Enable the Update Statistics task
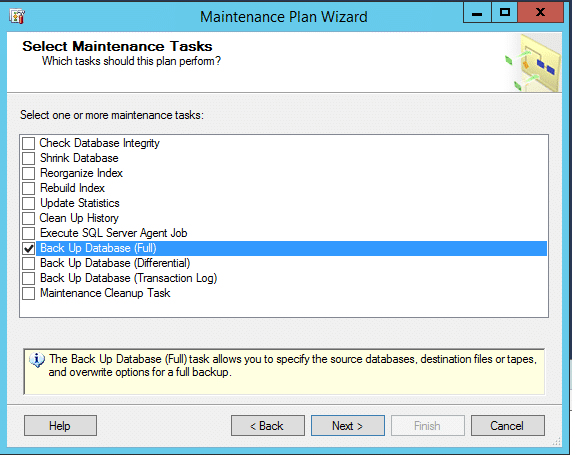Image resolution: width=572 pixels, height=457 pixels. pos(28,203)
